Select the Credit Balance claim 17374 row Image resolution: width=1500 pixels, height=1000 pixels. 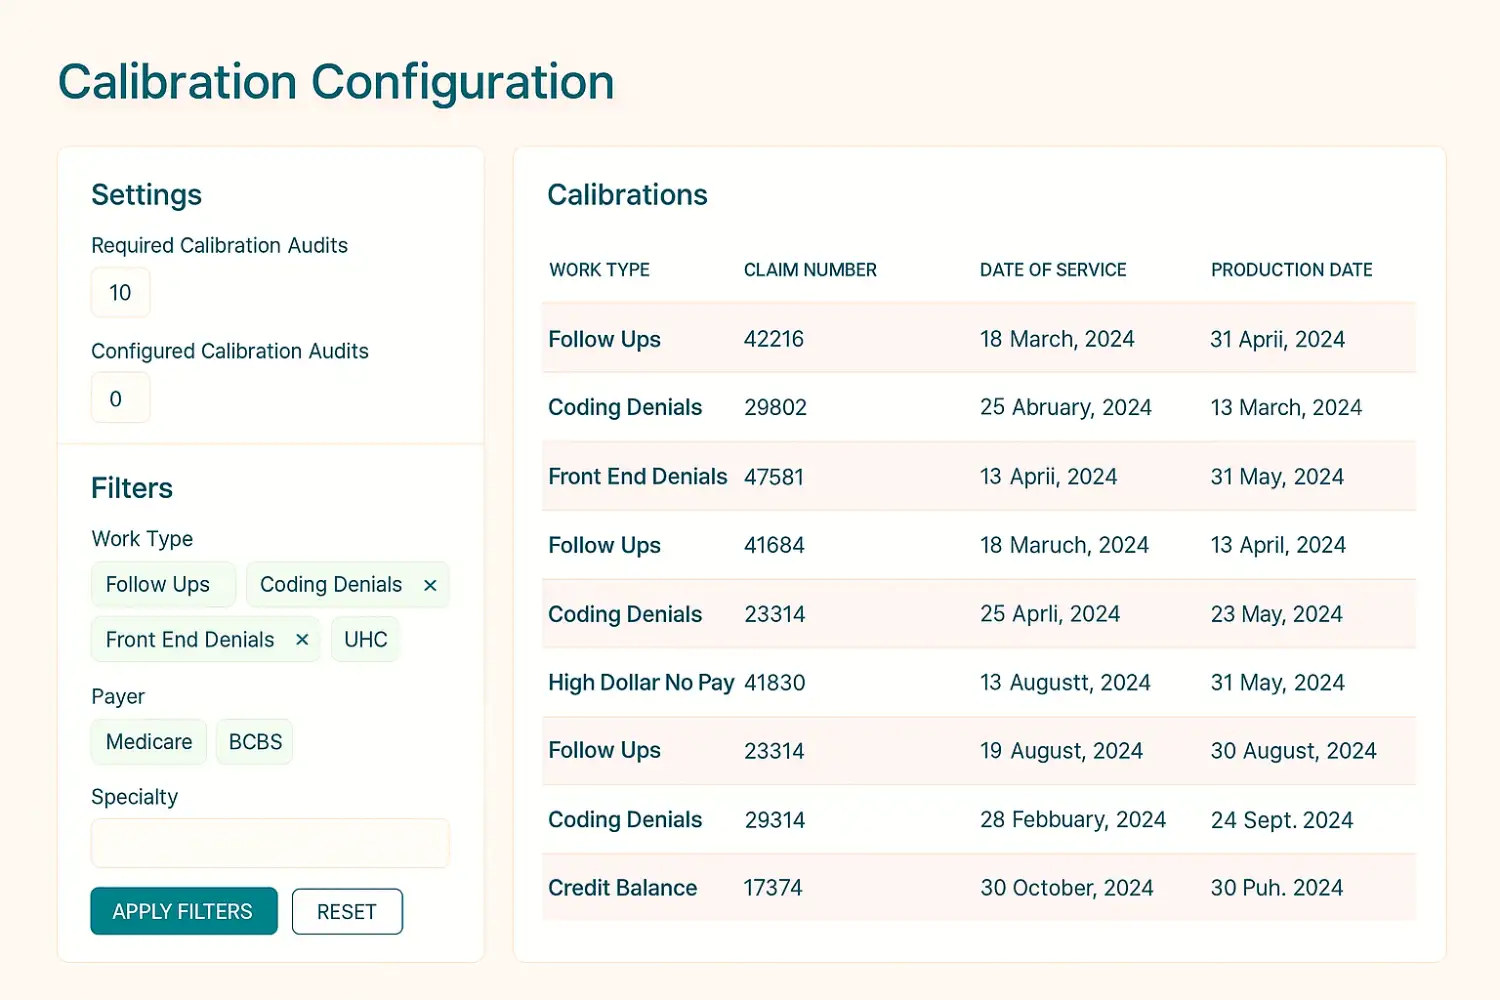tap(979, 887)
